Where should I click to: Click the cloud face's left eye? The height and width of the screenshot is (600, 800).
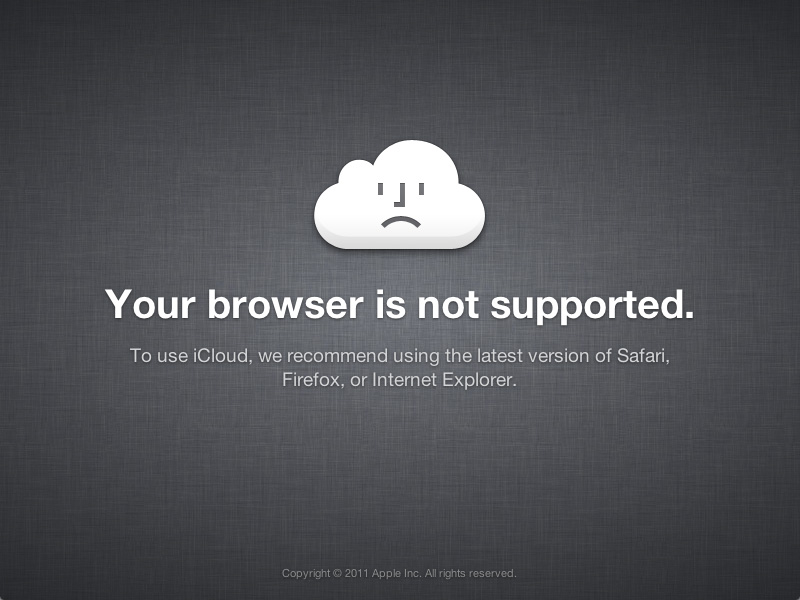(380, 189)
